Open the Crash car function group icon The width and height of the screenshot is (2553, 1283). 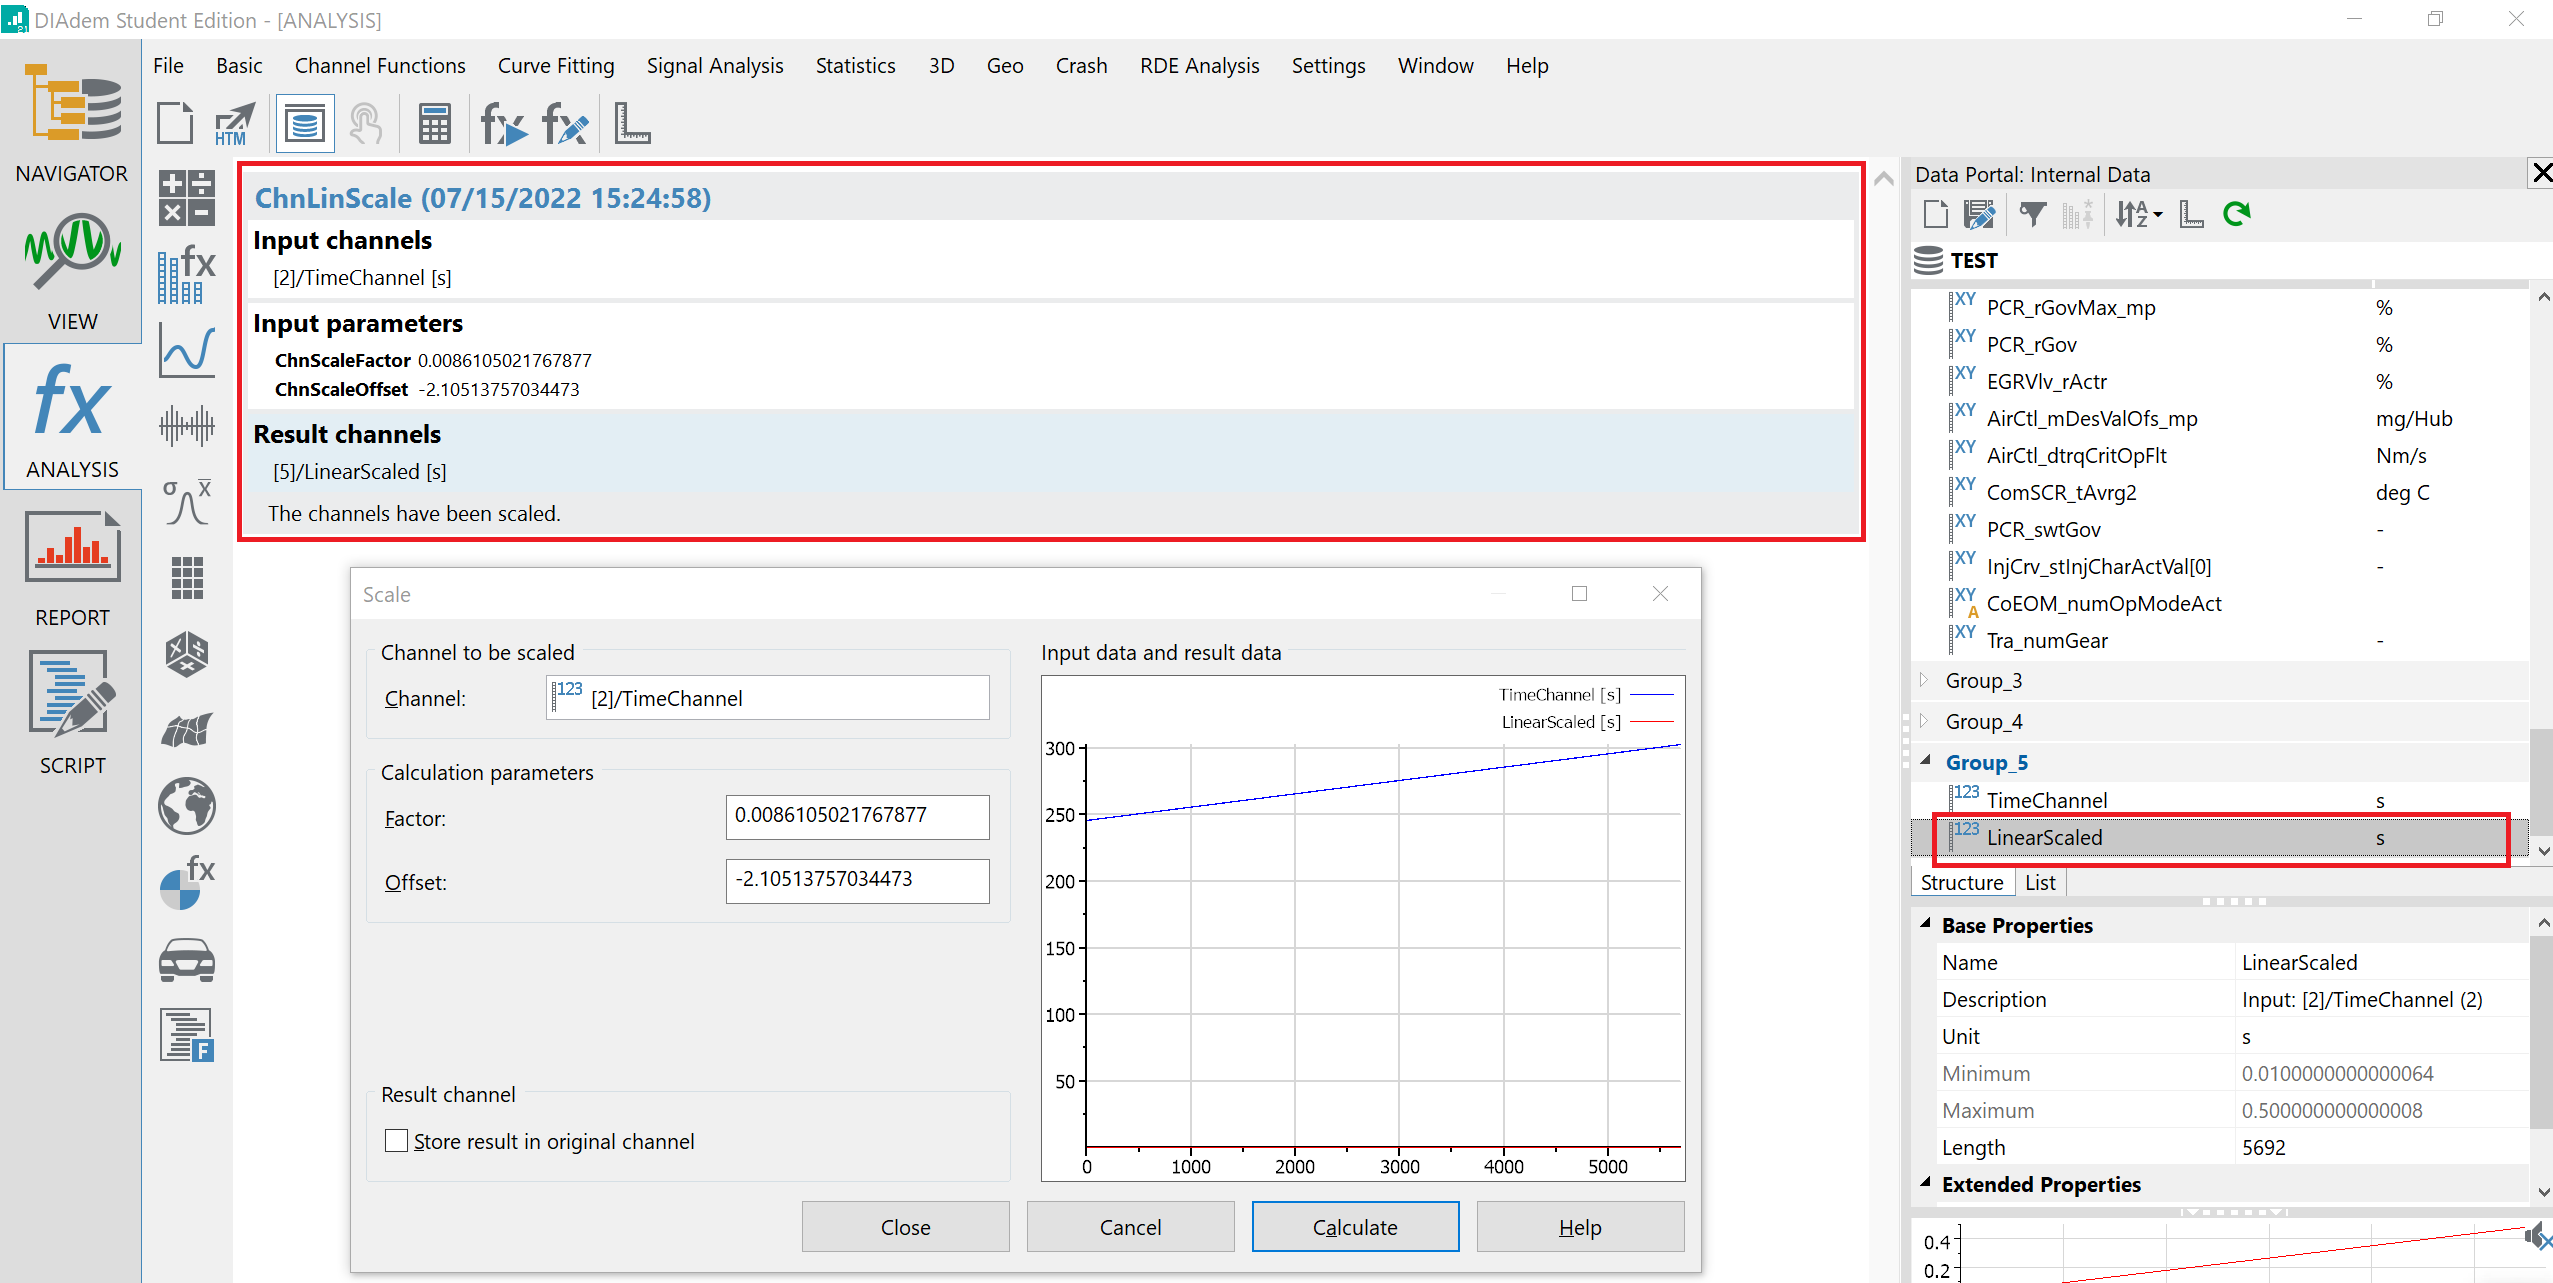coord(187,959)
